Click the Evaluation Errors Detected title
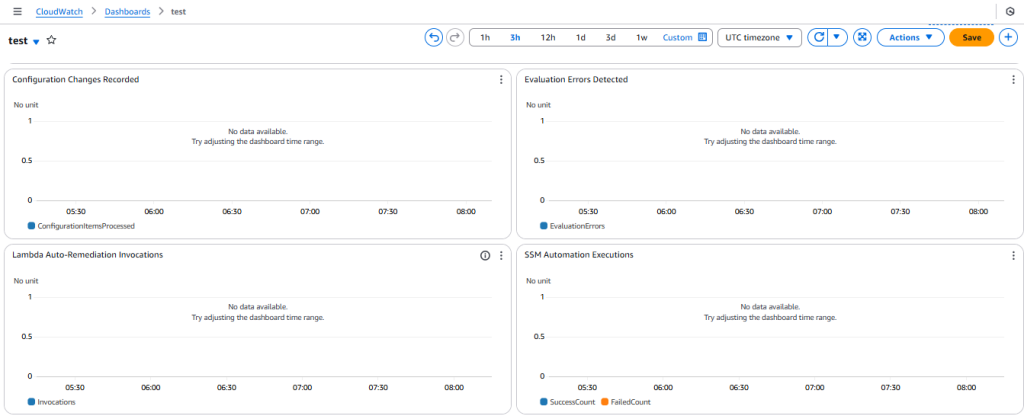Viewport: 1024px width, 416px height. tap(576, 80)
